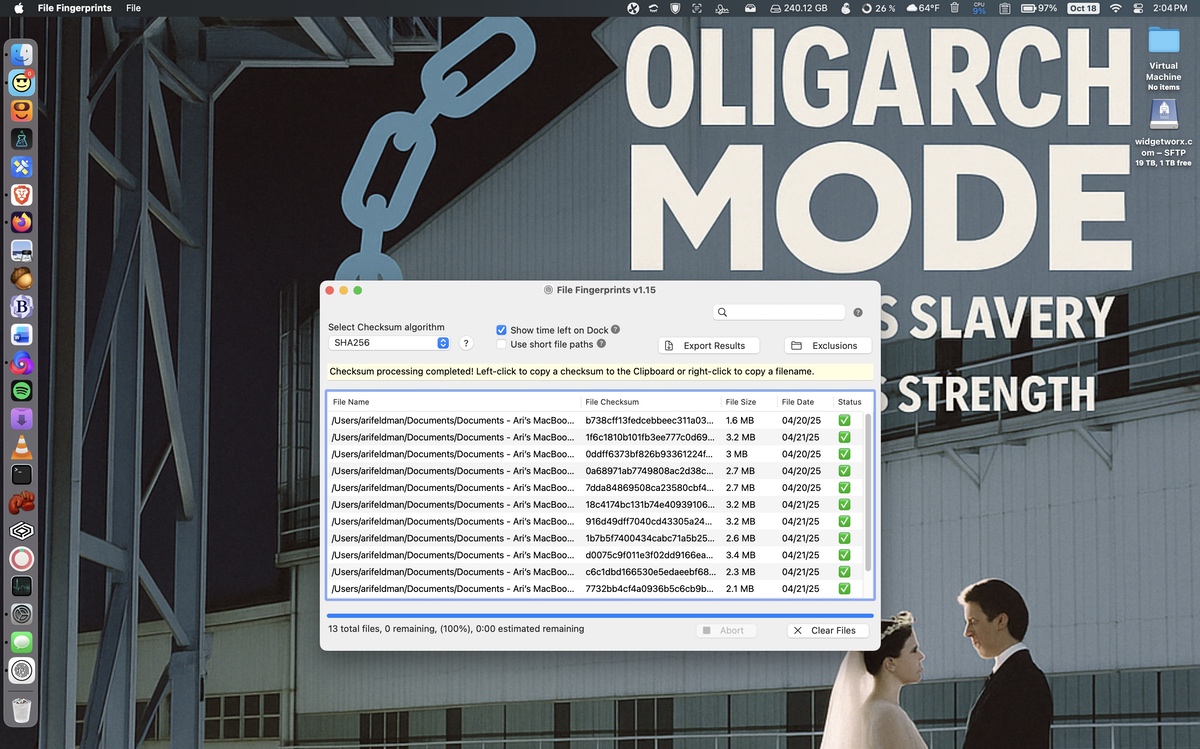Sort results by the File Date column header
The width and height of the screenshot is (1200, 749).
[798, 402]
